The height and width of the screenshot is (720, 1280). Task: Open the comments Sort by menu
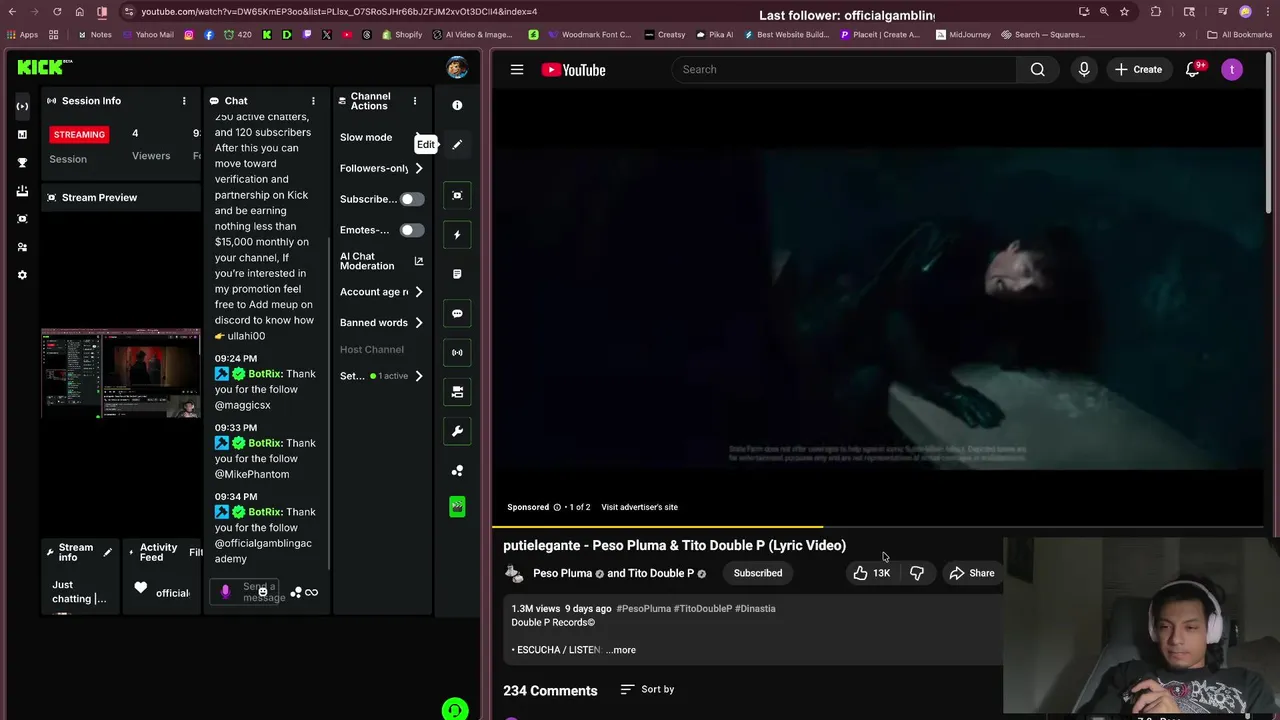click(x=647, y=689)
